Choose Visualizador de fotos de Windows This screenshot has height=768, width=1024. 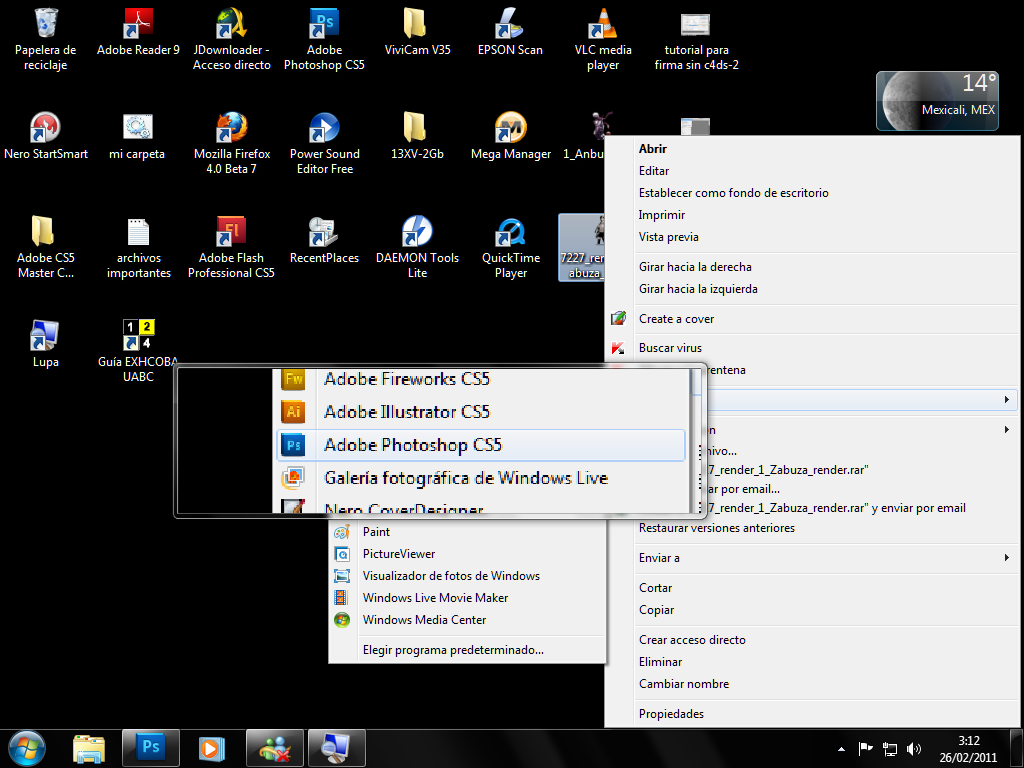tap(468, 576)
